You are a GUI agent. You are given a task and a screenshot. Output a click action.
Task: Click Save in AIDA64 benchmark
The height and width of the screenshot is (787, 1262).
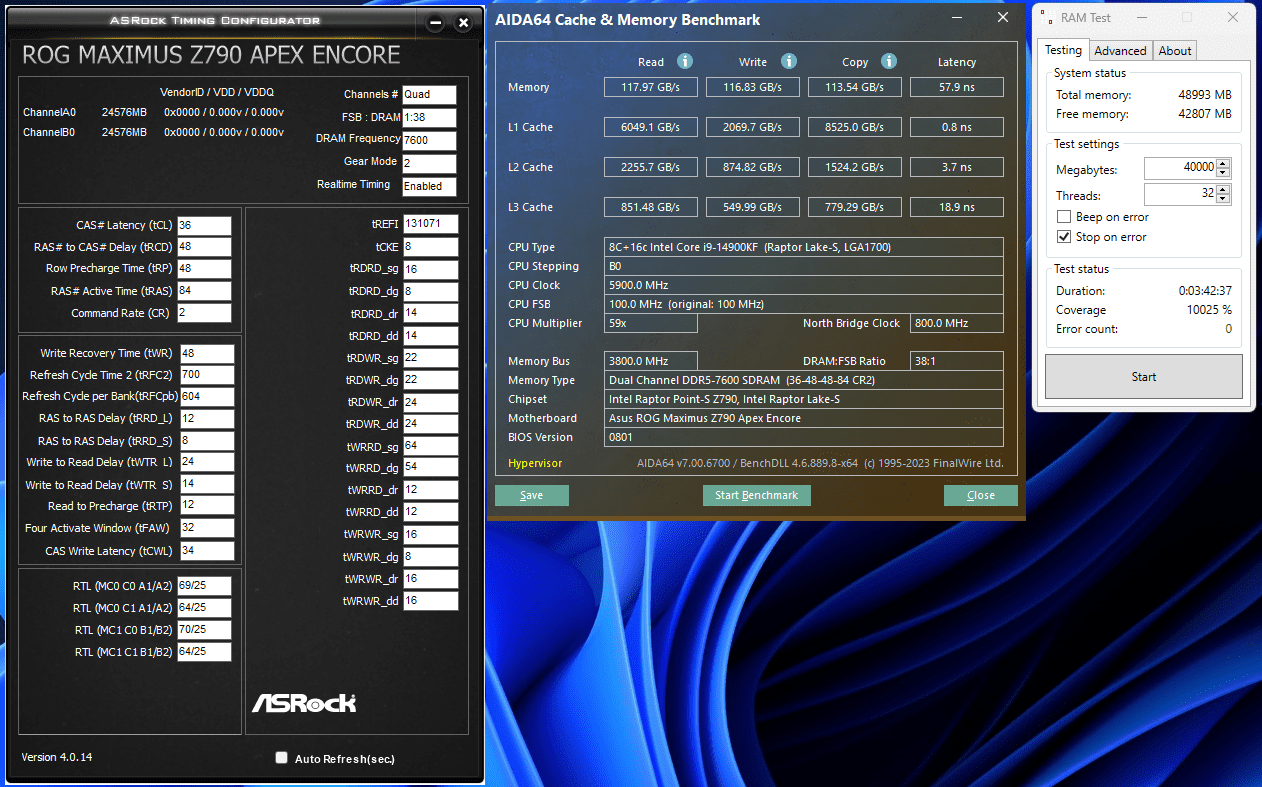point(532,495)
